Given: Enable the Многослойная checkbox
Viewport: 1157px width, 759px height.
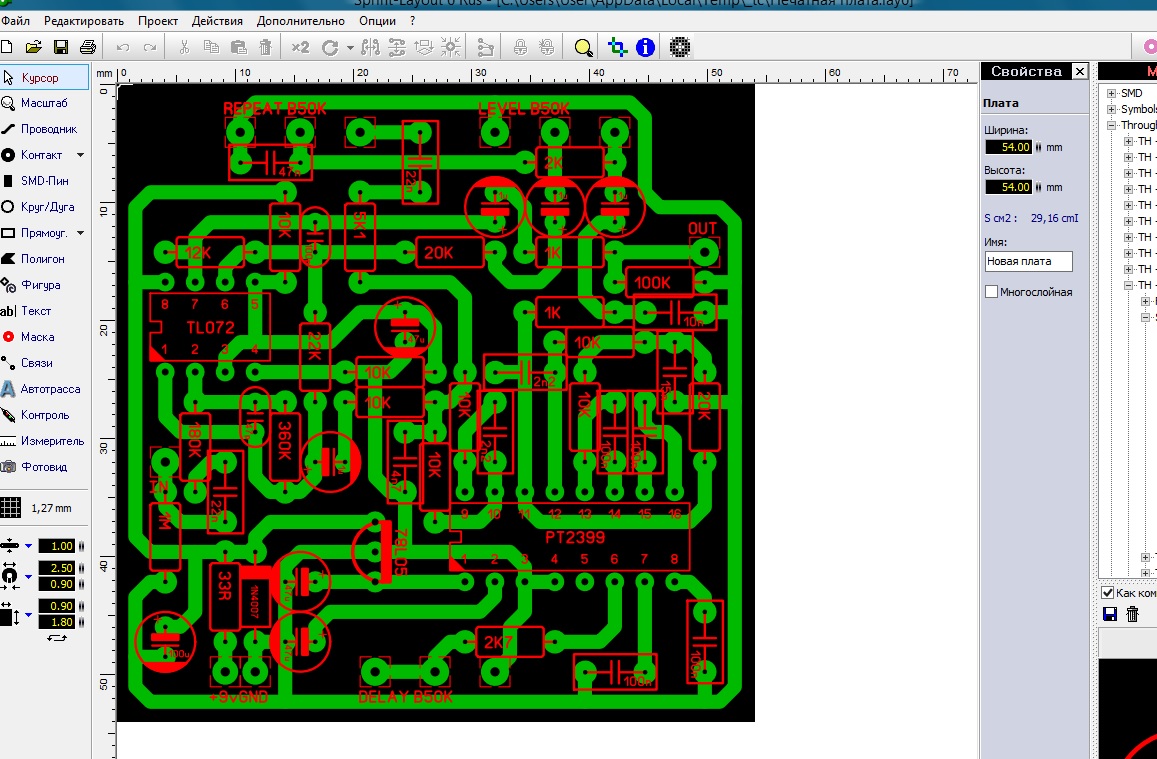Looking at the screenshot, I should (992, 292).
